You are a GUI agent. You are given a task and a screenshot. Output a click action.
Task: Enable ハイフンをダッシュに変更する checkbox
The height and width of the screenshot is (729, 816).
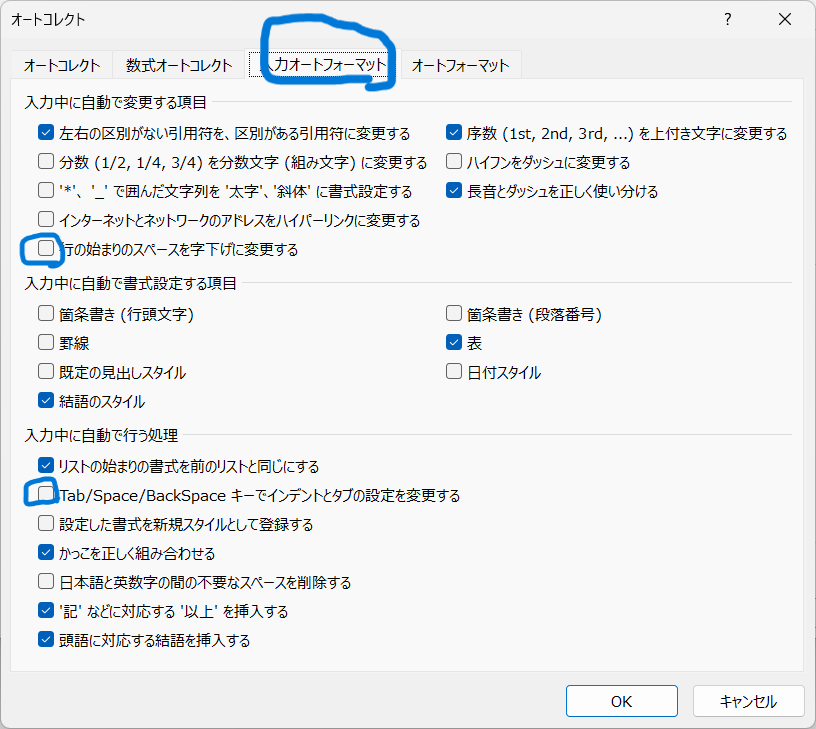(454, 162)
